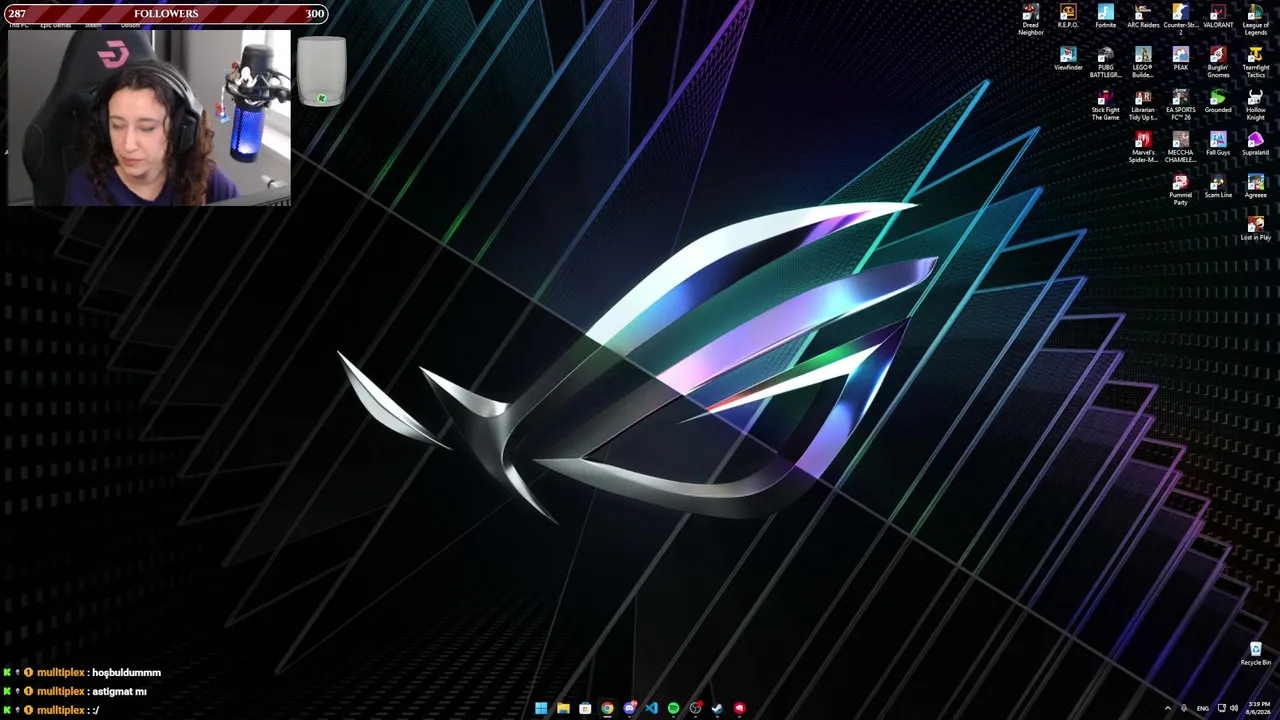Open File Explorer from the taskbar
The image size is (1280, 720).
(x=563, y=708)
